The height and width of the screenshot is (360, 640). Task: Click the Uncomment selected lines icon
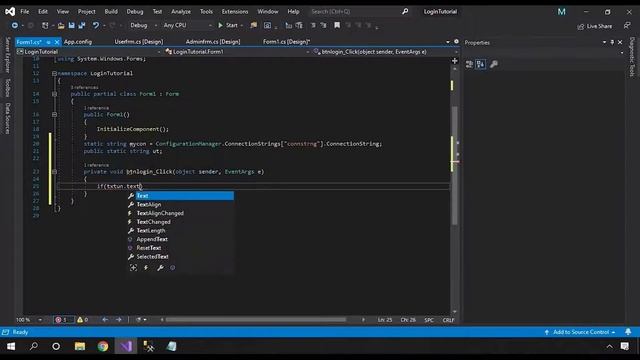(323, 25)
